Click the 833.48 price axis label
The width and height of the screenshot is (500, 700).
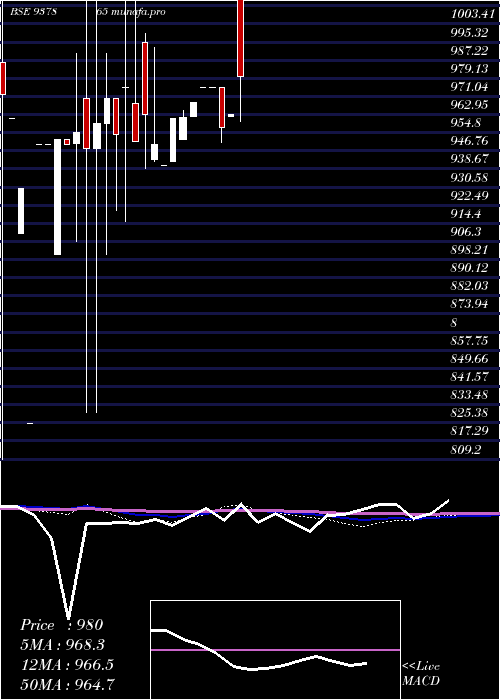(x=470, y=395)
